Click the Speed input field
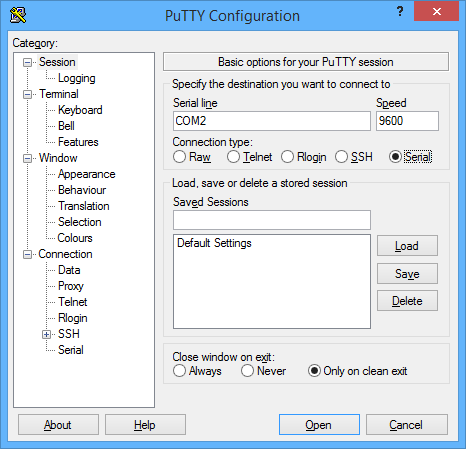The image size is (466, 449). click(x=407, y=121)
